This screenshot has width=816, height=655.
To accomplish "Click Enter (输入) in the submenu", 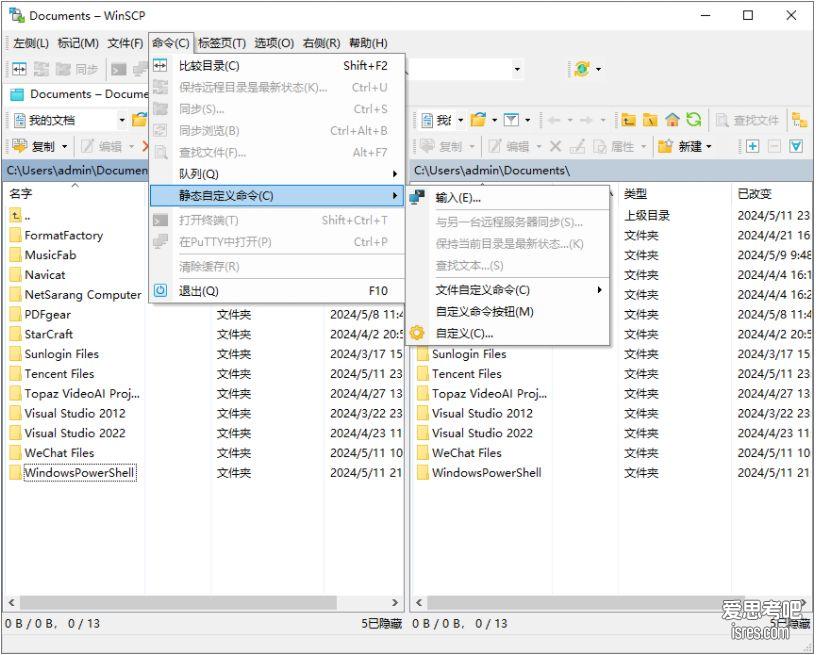I will point(508,198).
